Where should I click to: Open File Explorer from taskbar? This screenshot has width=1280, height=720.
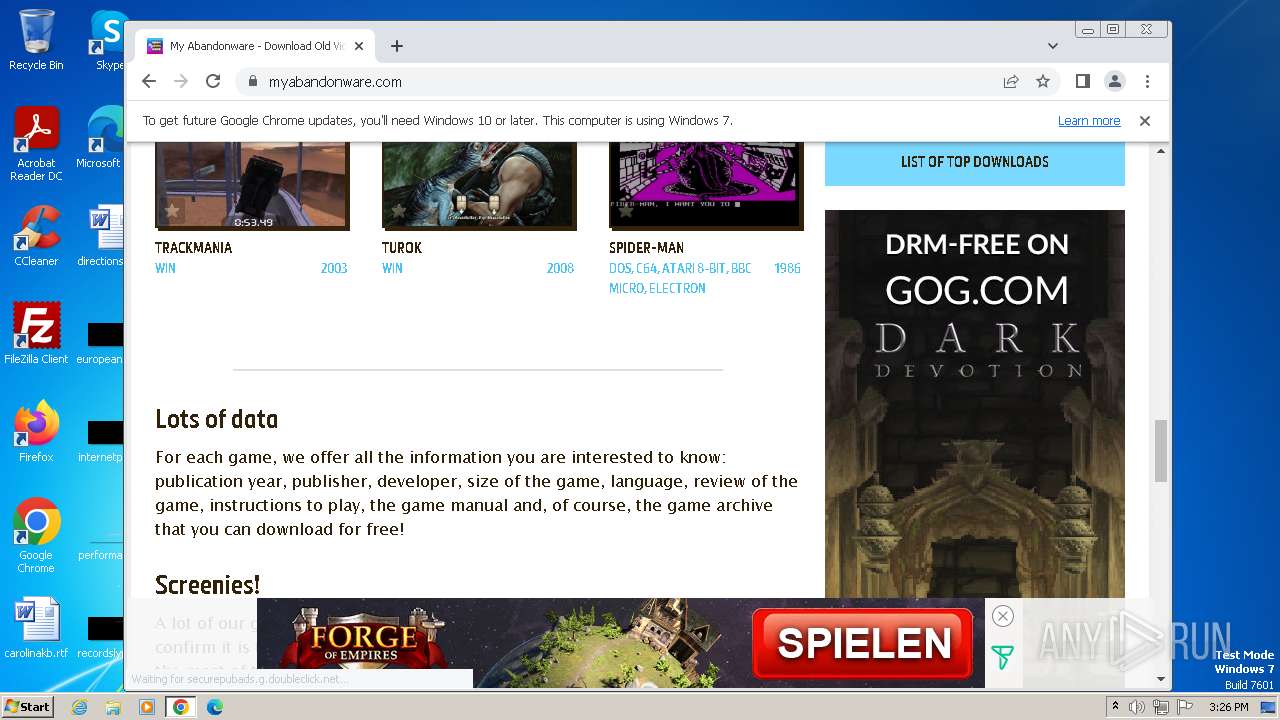coord(113,707)
